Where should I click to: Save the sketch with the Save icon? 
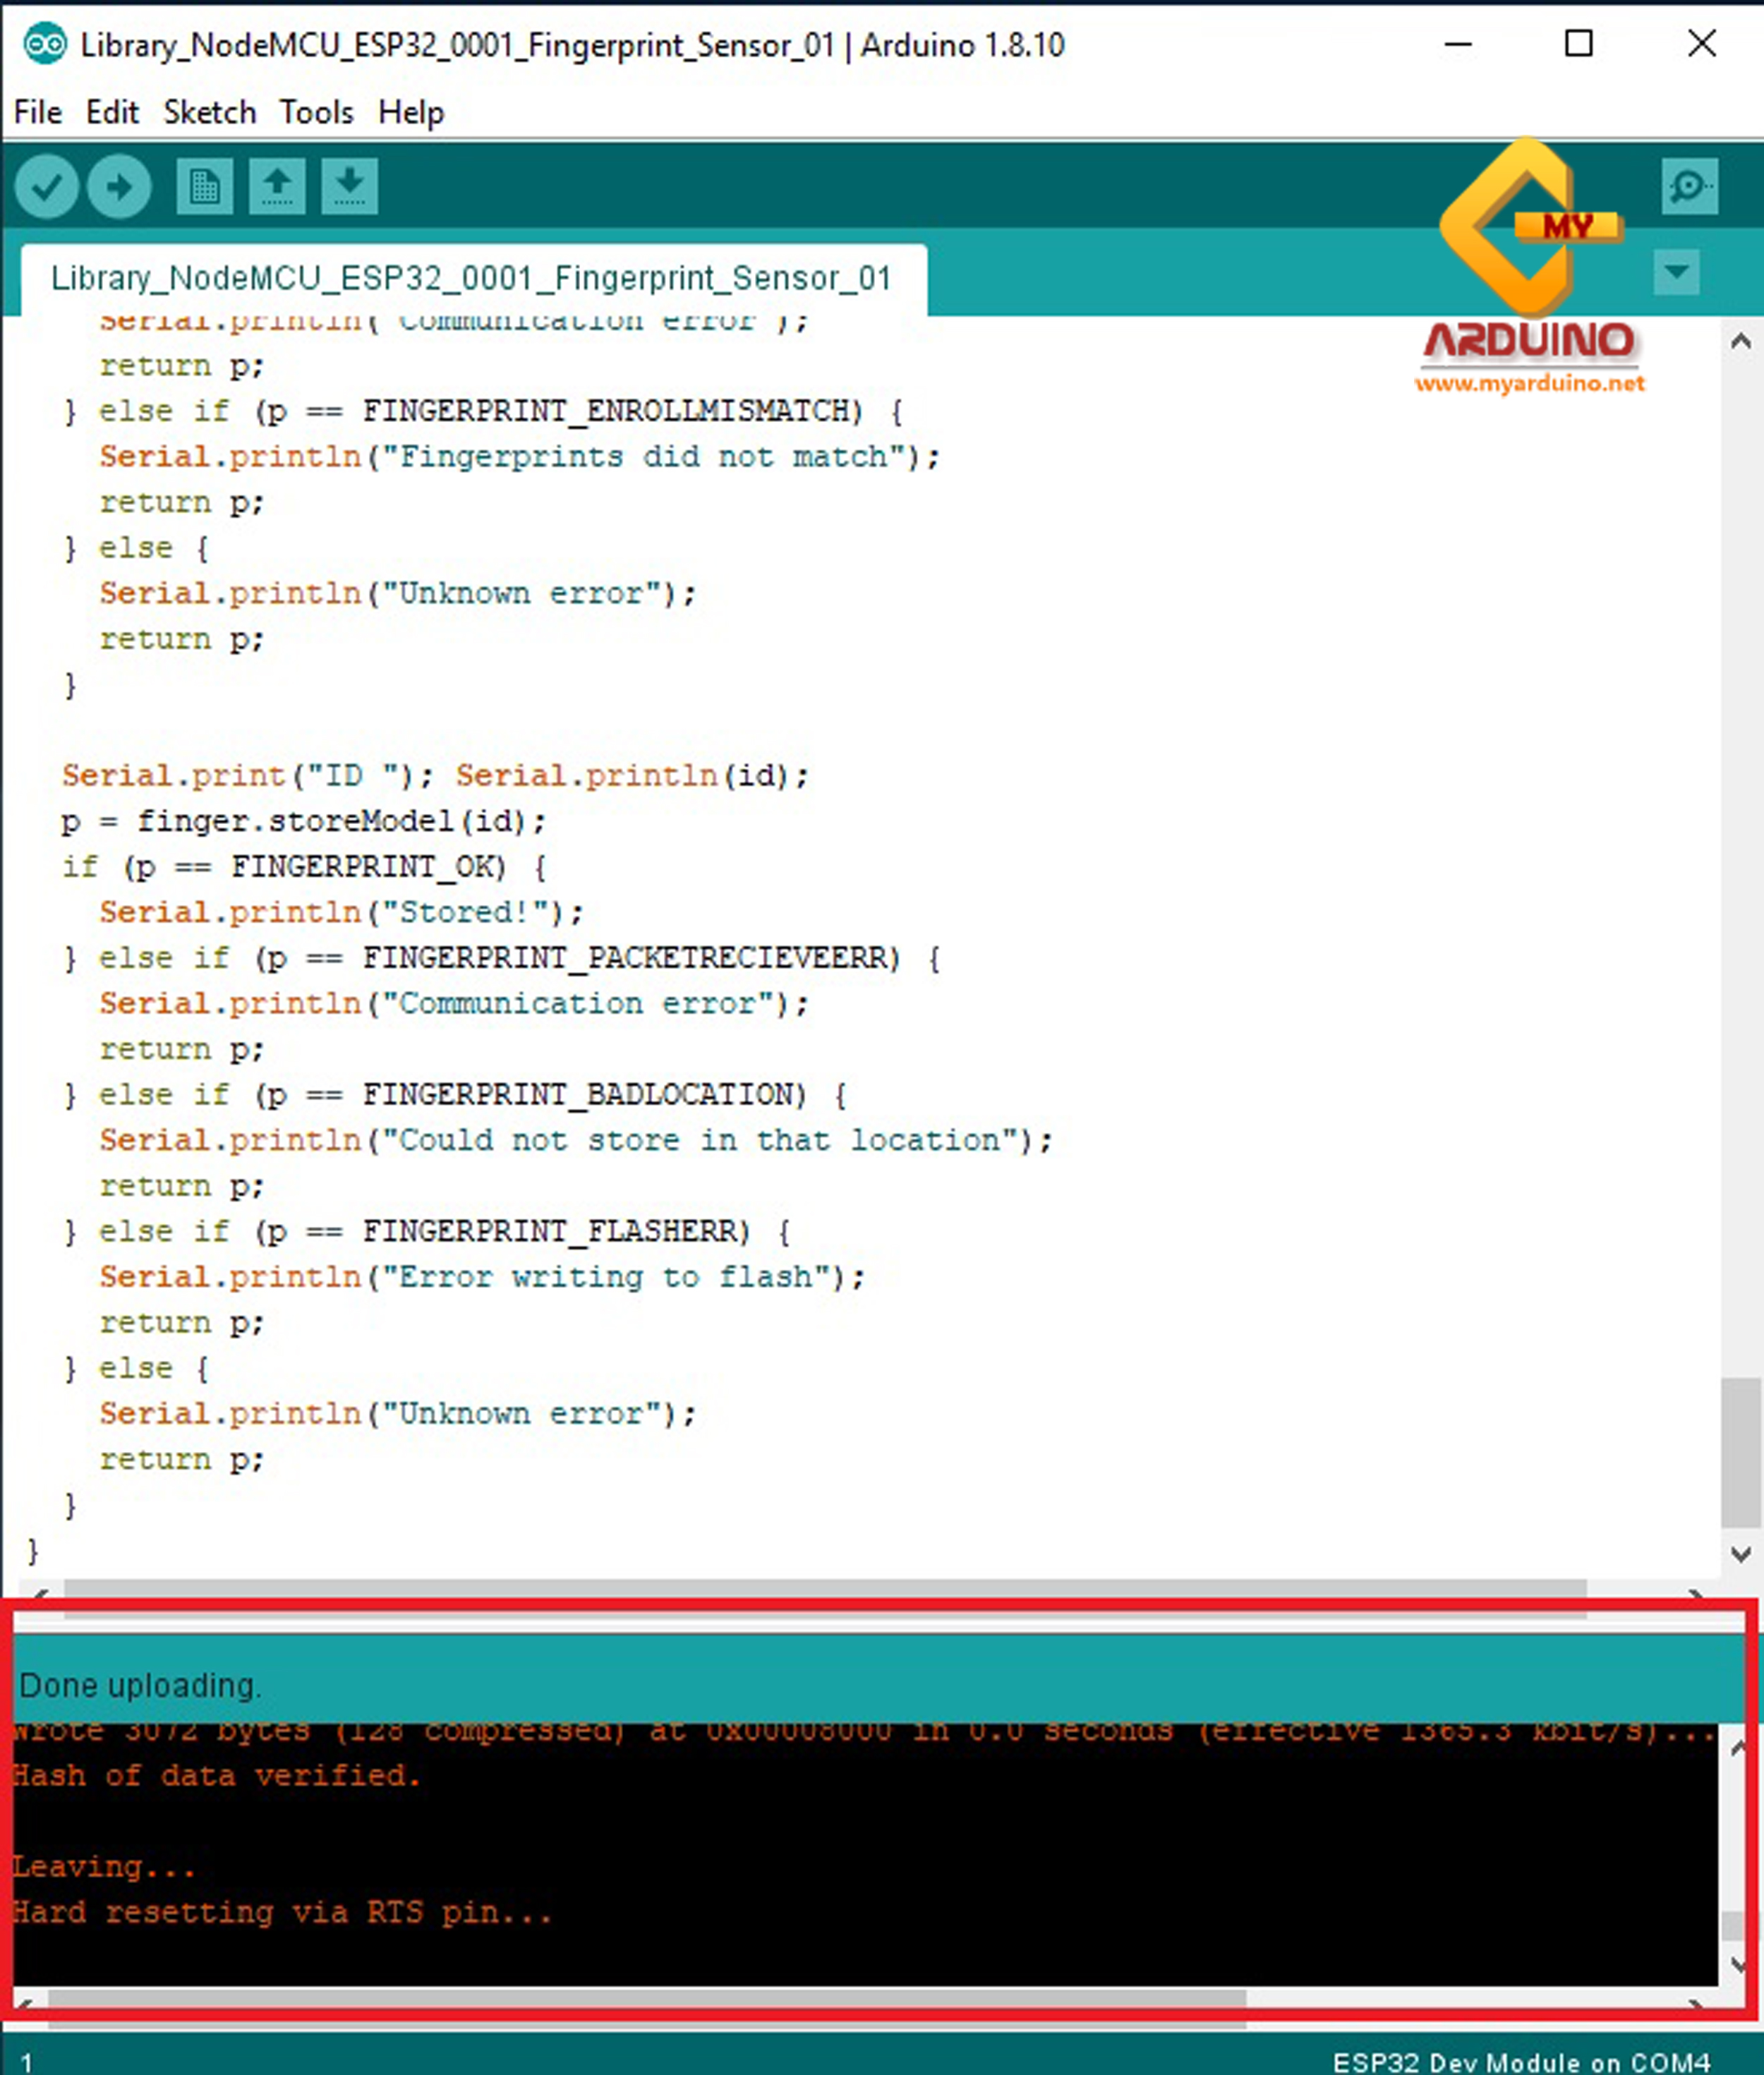pyautogui.click(x=349, y=186)
